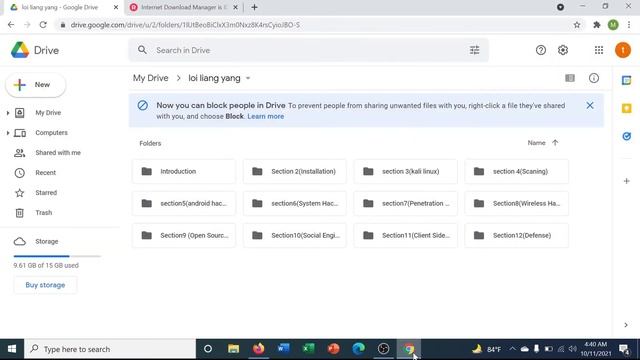Select section5(android hac... folder
The image size is (640, 360).
tap(184, 203)
